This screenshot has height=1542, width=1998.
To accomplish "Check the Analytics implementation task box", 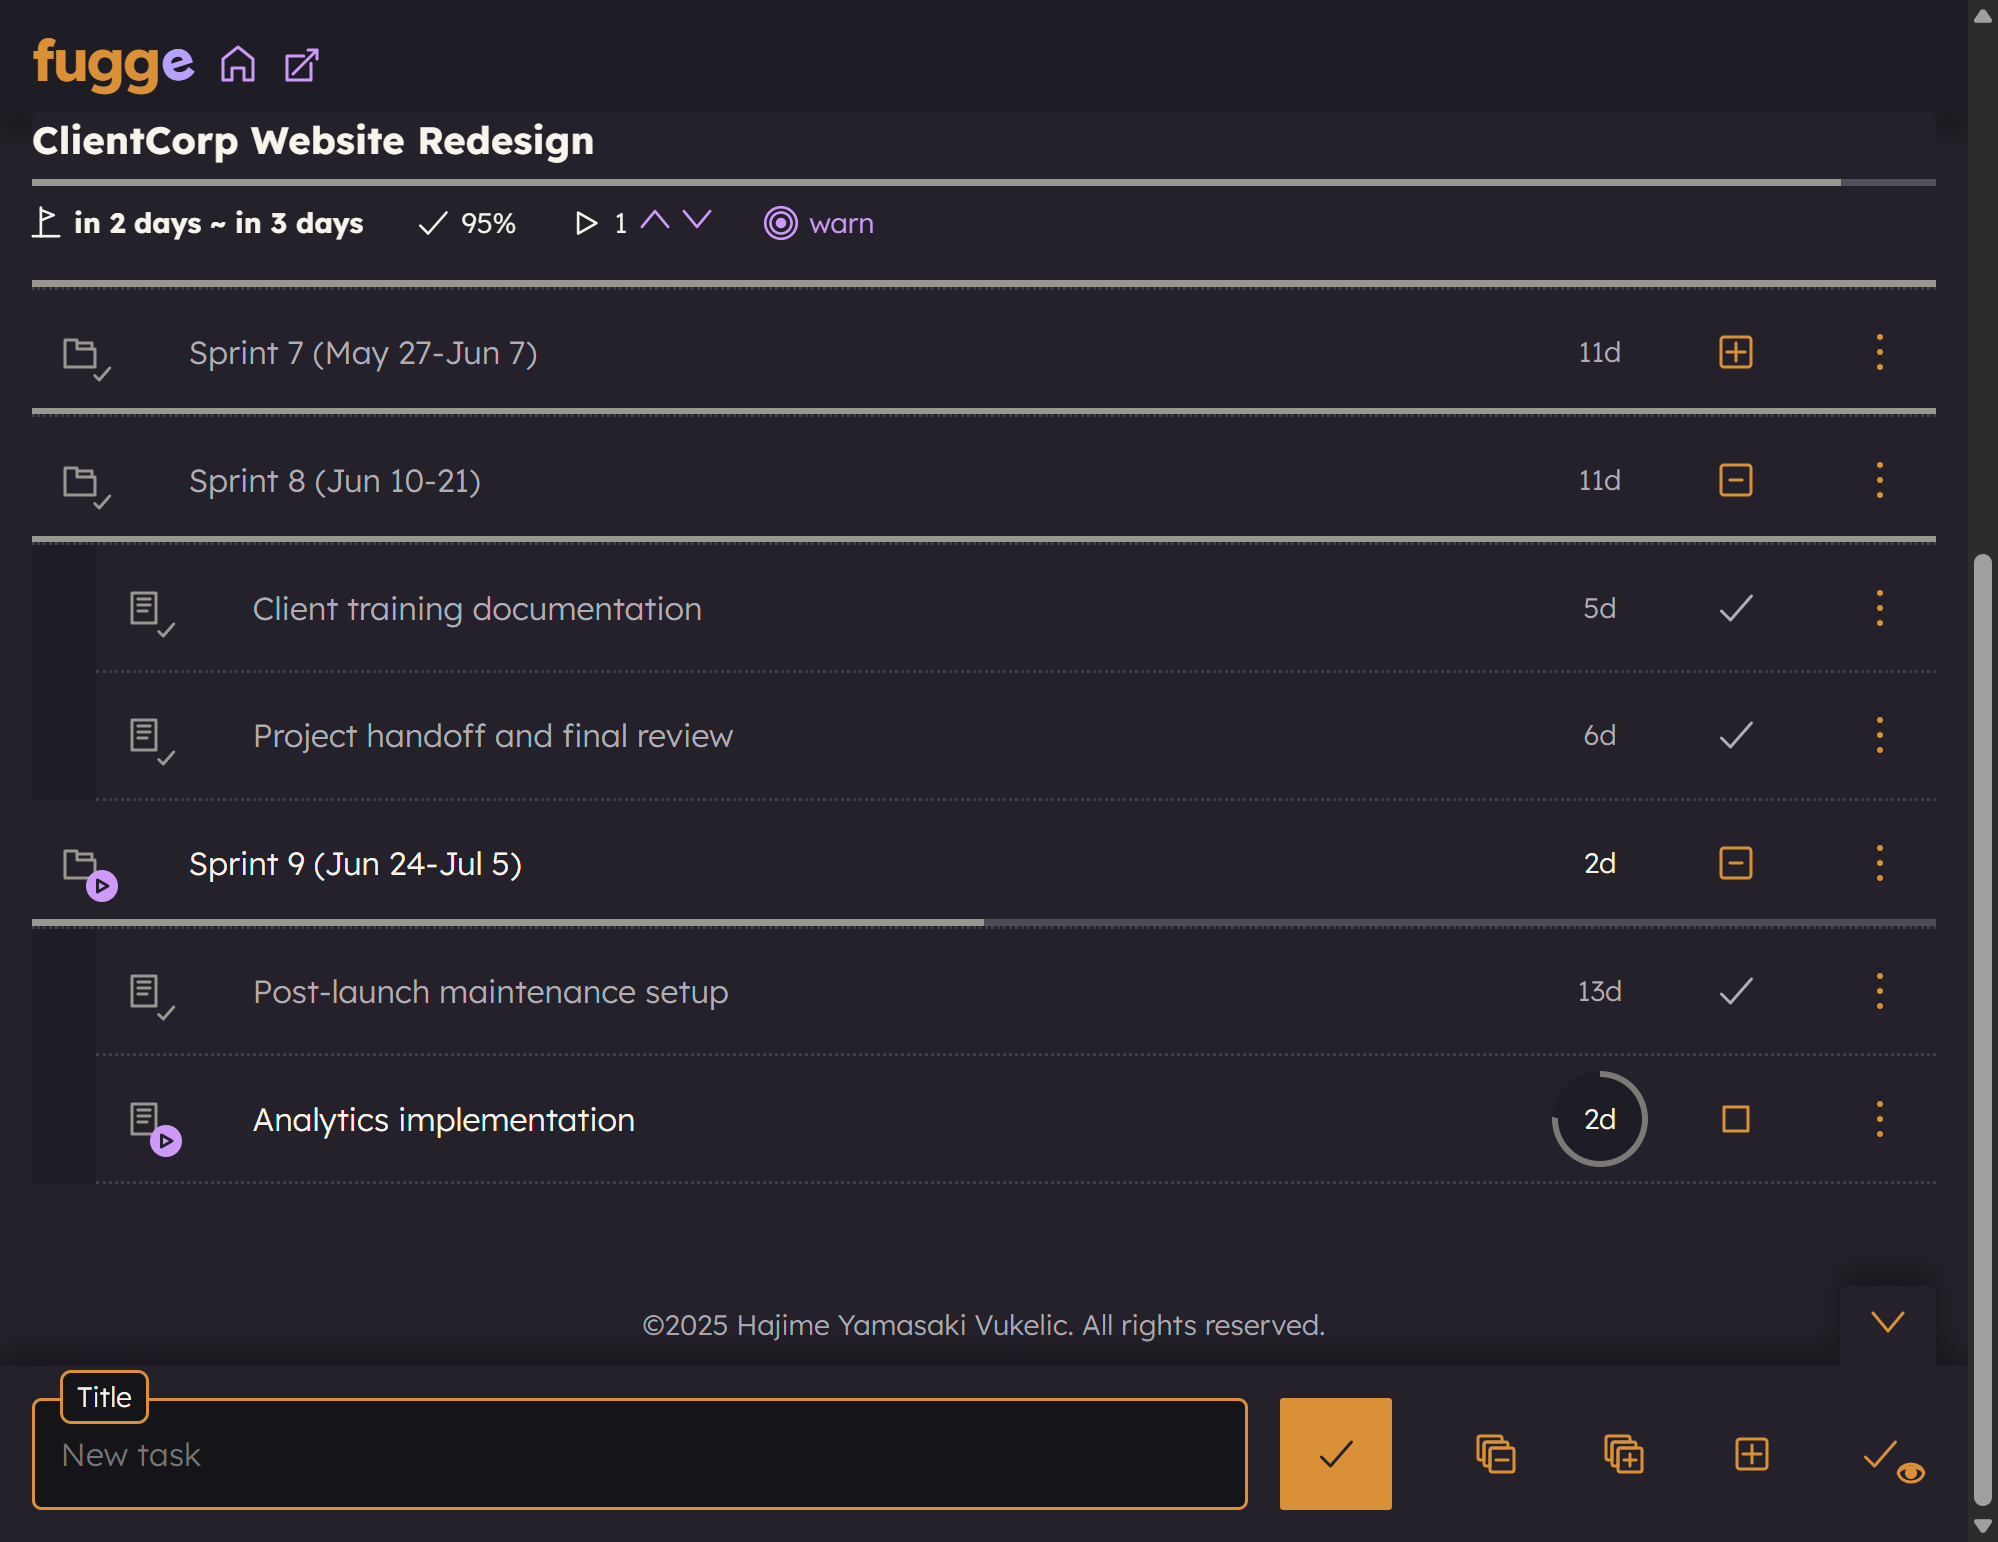I will click(x=1735, y=1119).
